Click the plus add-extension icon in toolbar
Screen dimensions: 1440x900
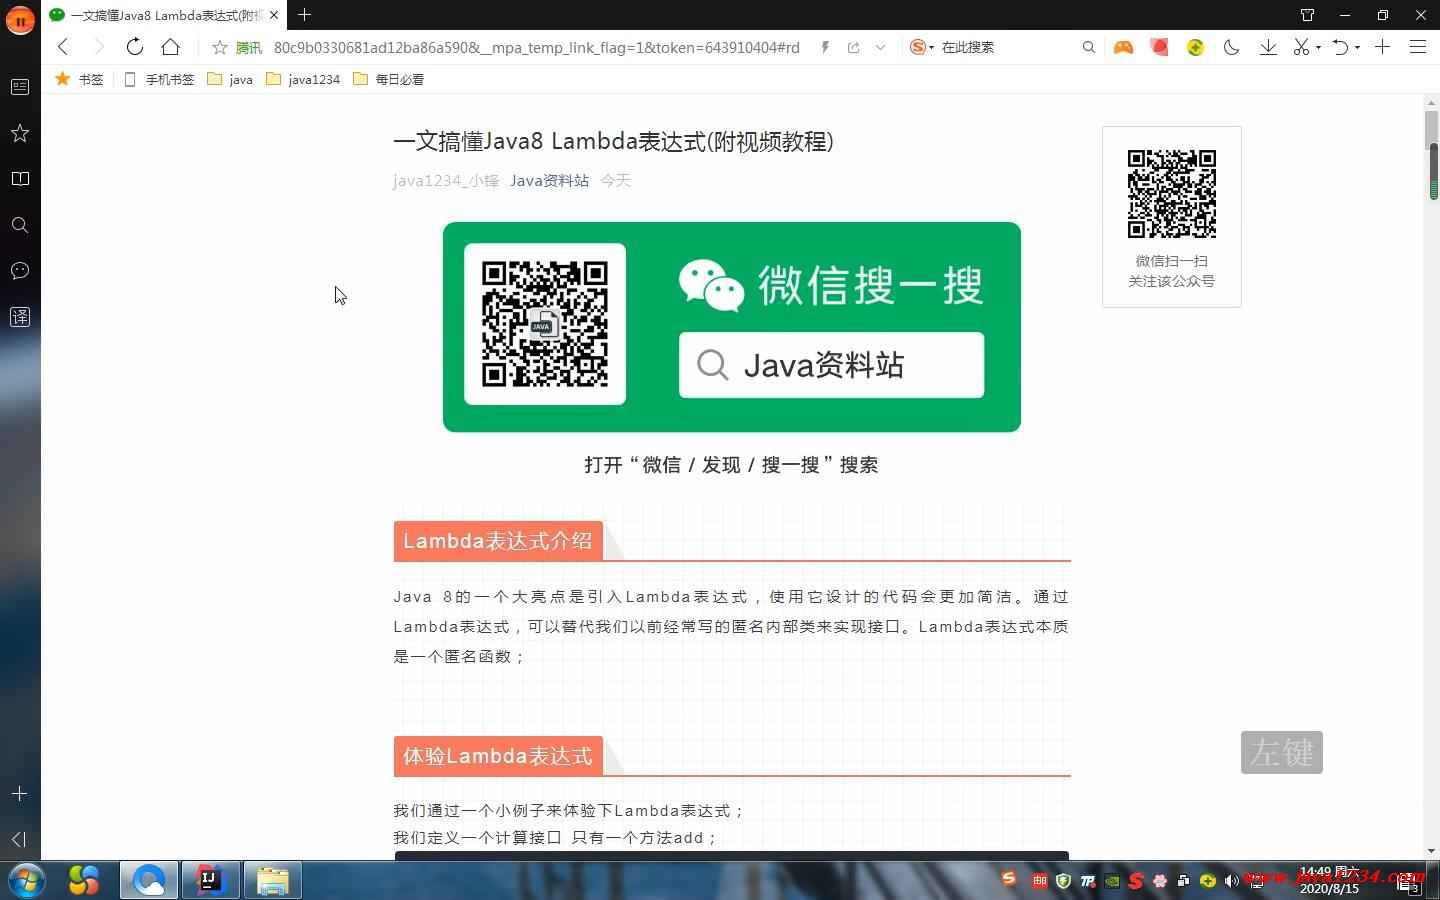[x=1382, y=47]
